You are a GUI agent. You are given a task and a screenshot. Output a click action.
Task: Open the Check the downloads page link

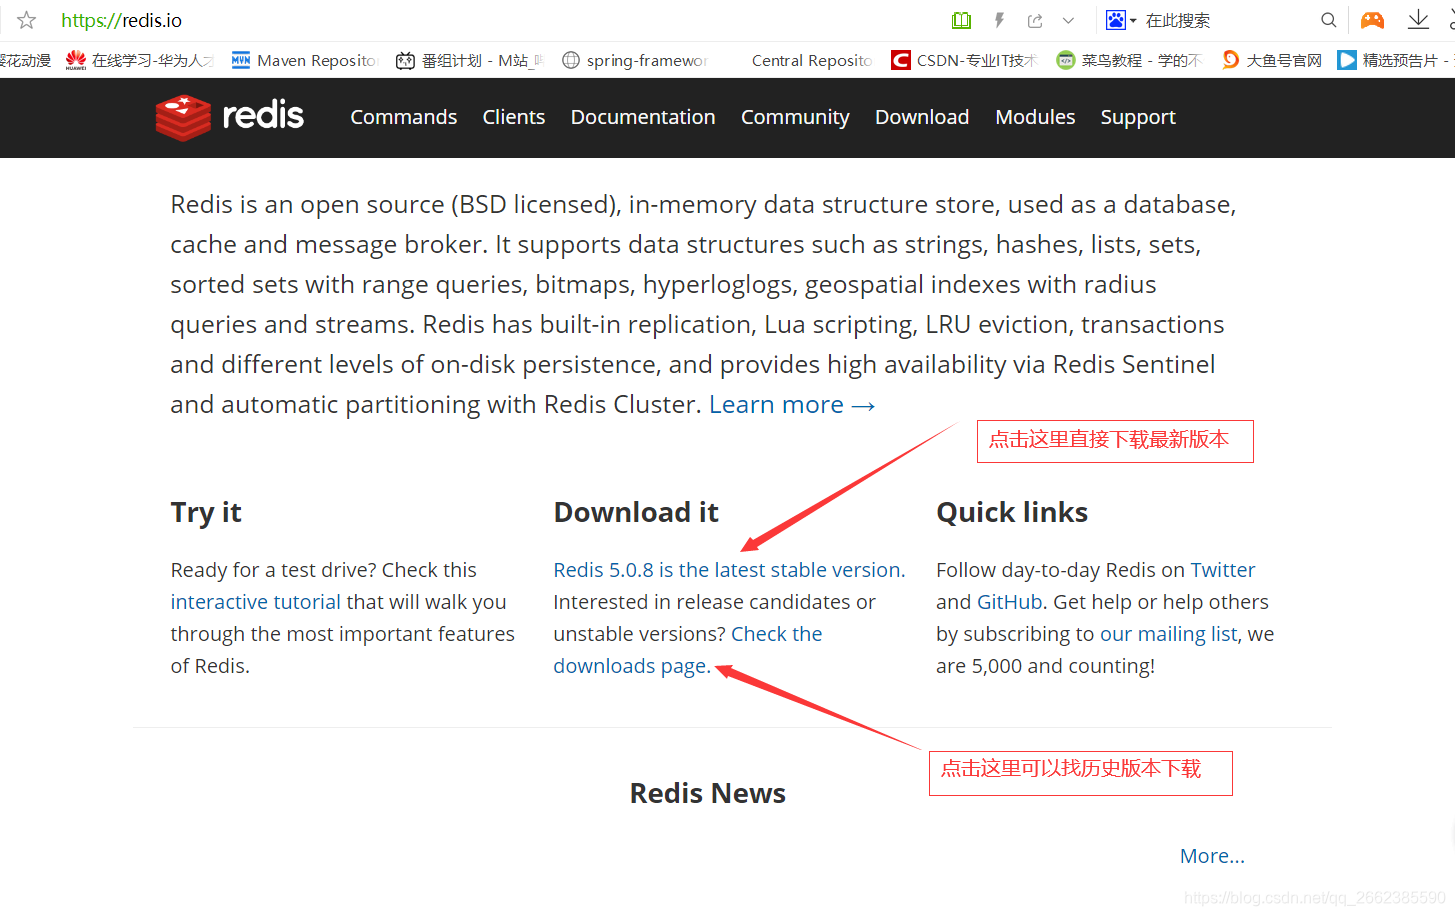click(x=688, y=650)
